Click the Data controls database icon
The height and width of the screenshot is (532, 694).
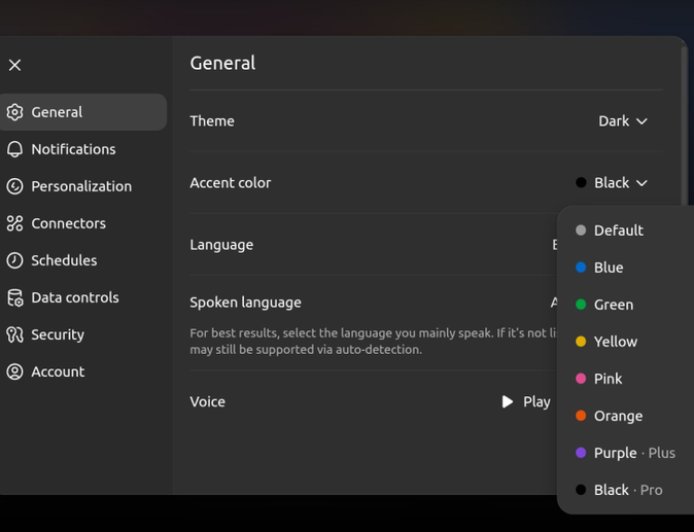(15, 298)
